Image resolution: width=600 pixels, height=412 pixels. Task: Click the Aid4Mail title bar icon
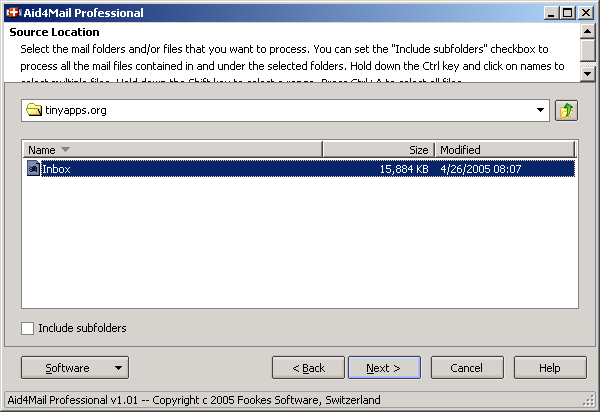[14, 13]
